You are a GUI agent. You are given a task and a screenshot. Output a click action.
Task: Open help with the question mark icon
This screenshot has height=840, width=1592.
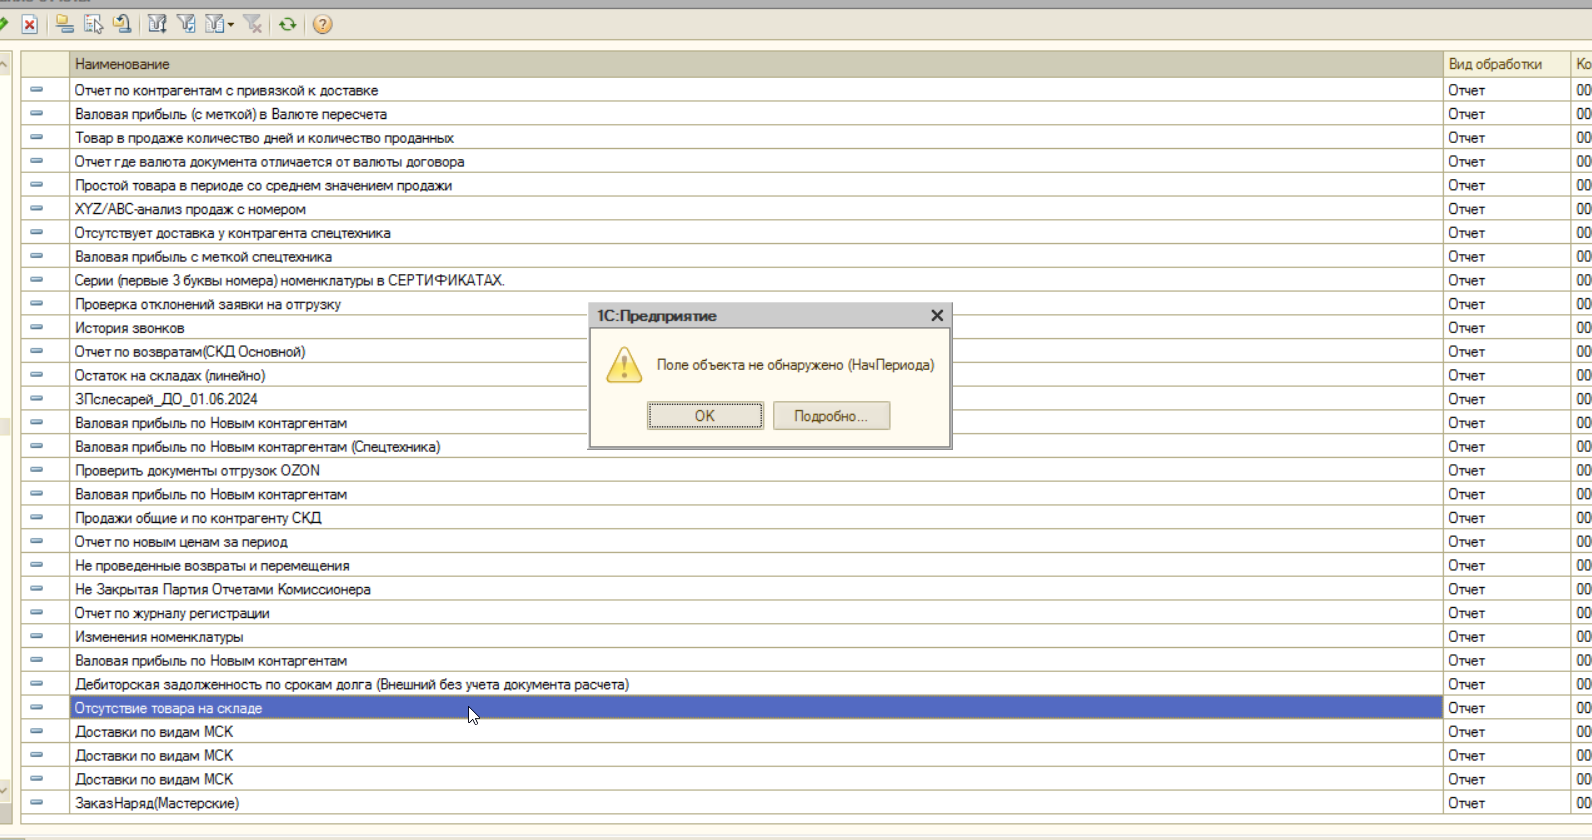pos(322,25)
